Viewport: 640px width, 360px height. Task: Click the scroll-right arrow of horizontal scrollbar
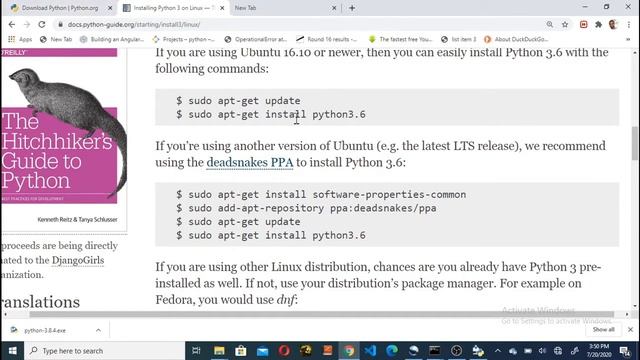[627, 314]
